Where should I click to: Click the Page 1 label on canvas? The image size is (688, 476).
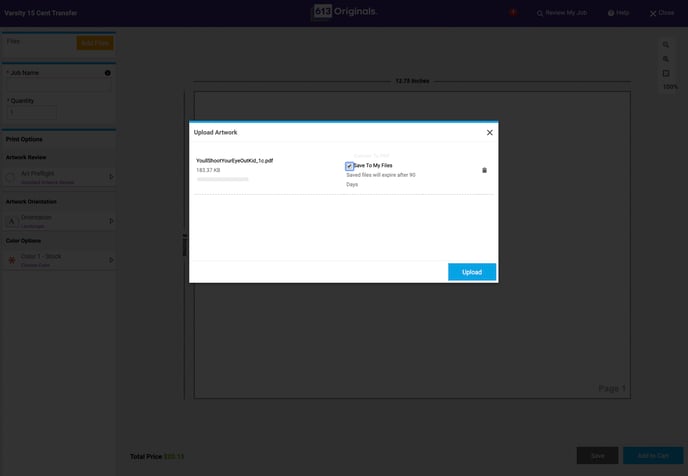point(612,389)
